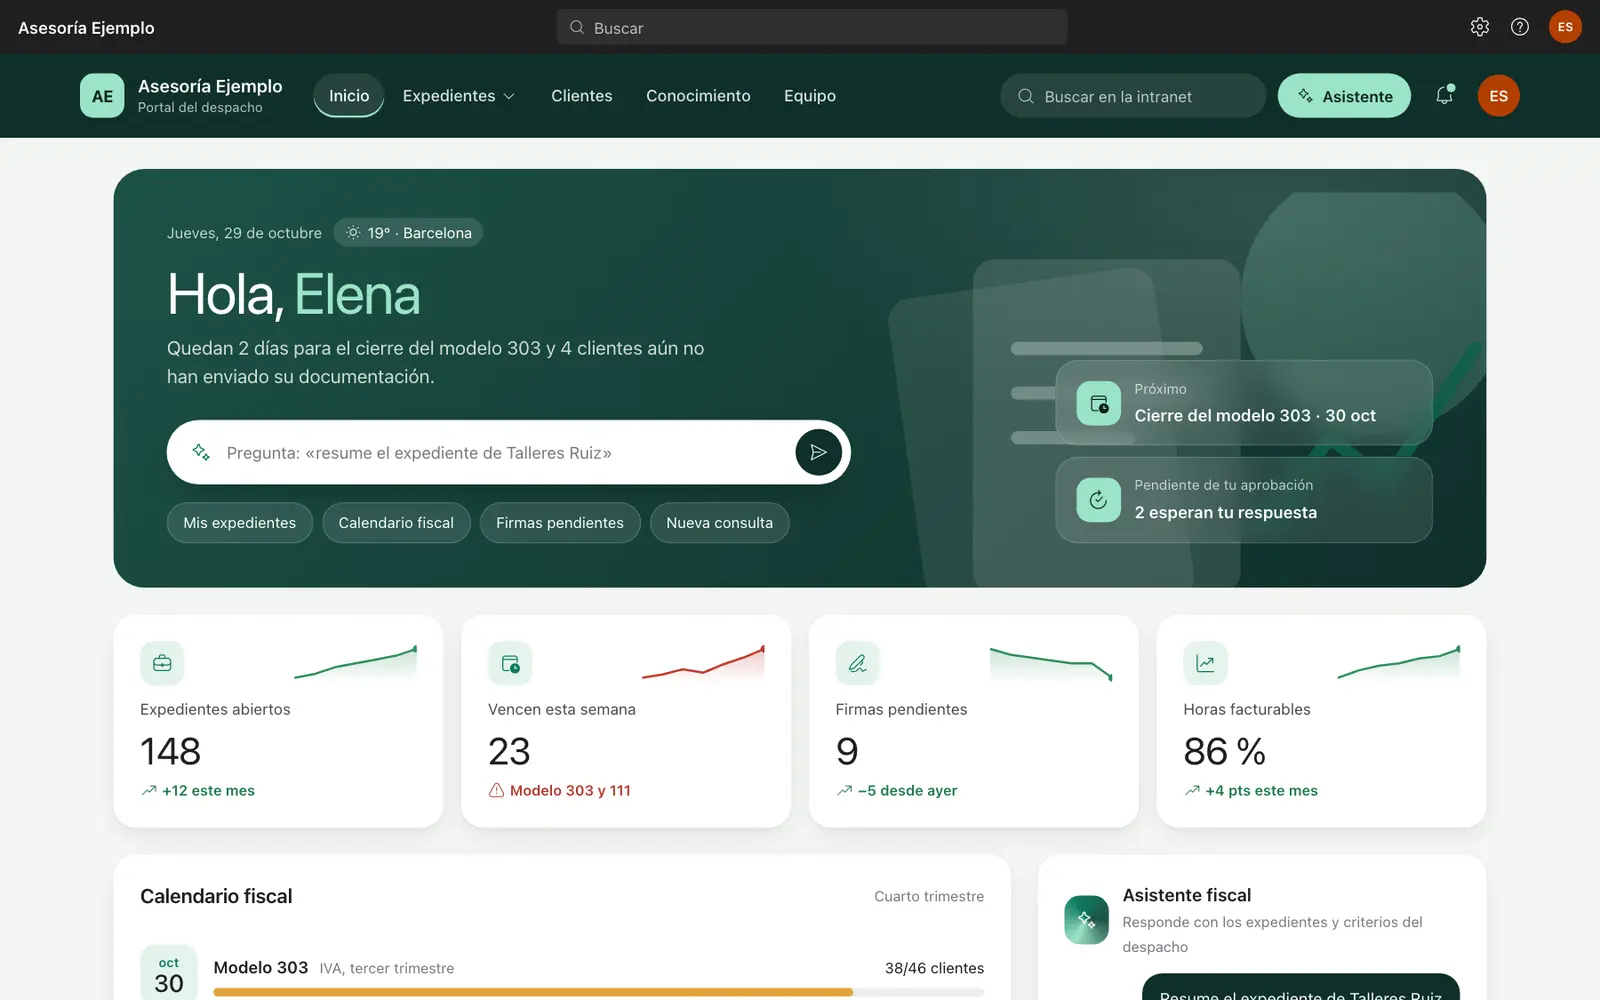Open the Conocimiento section
The image size is (1600, 1000).
(x=698, y=96)
